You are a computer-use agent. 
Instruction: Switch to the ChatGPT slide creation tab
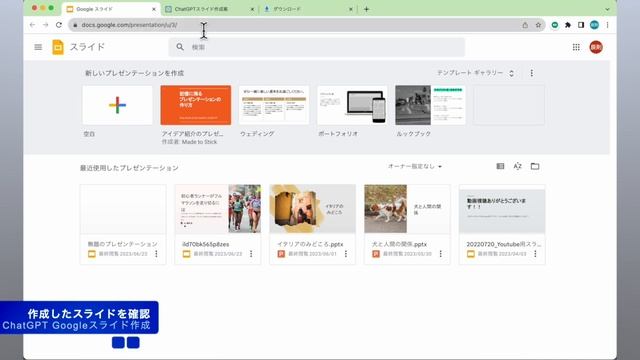(209, 9)
